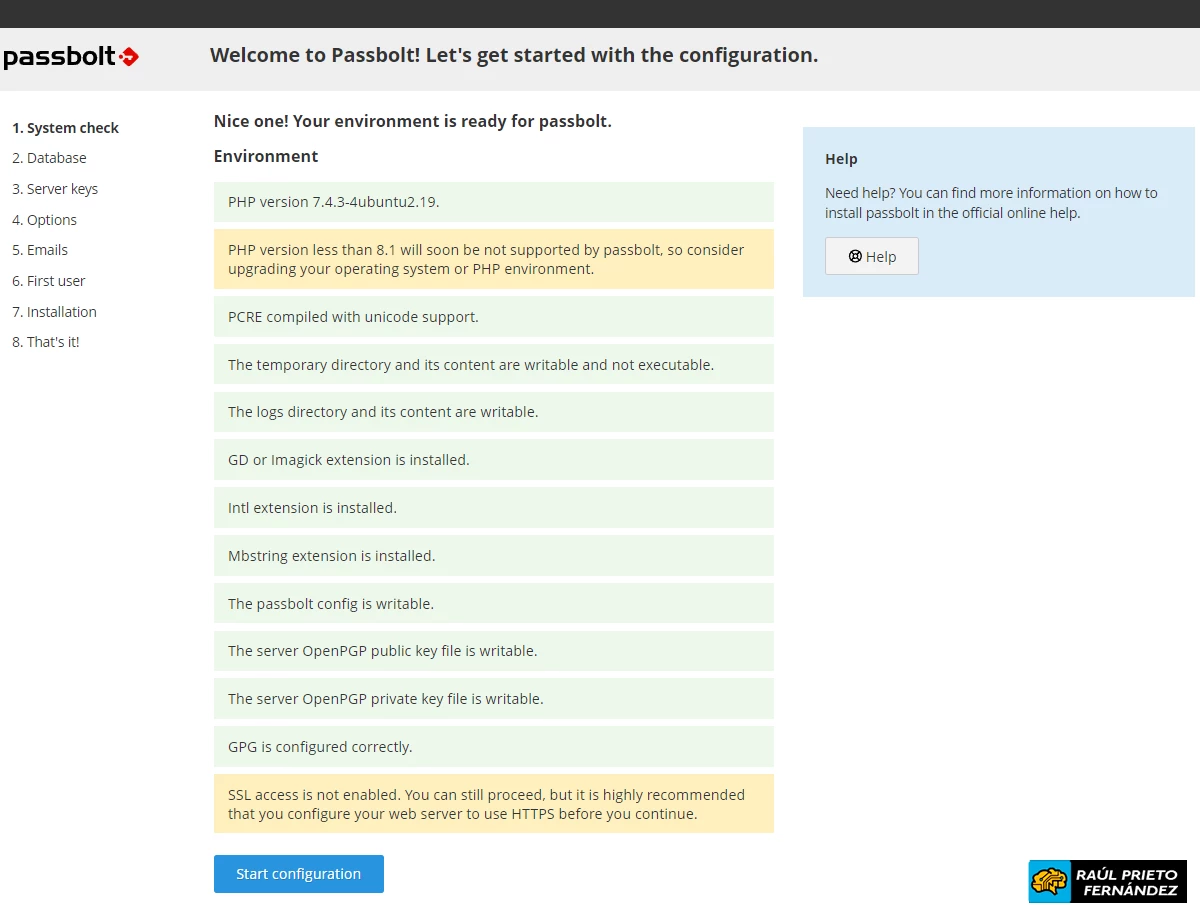
Task: Select the System check step
Action: [x=65, y=128]
